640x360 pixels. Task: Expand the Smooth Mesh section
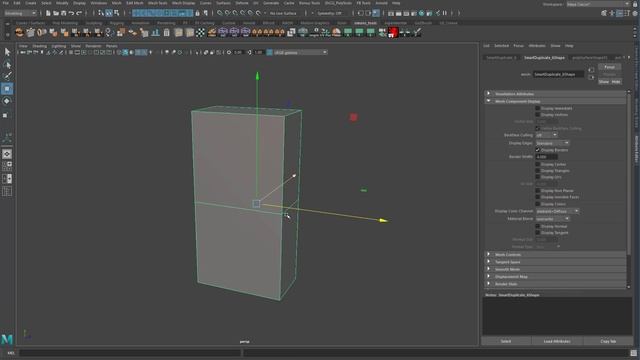555,269
